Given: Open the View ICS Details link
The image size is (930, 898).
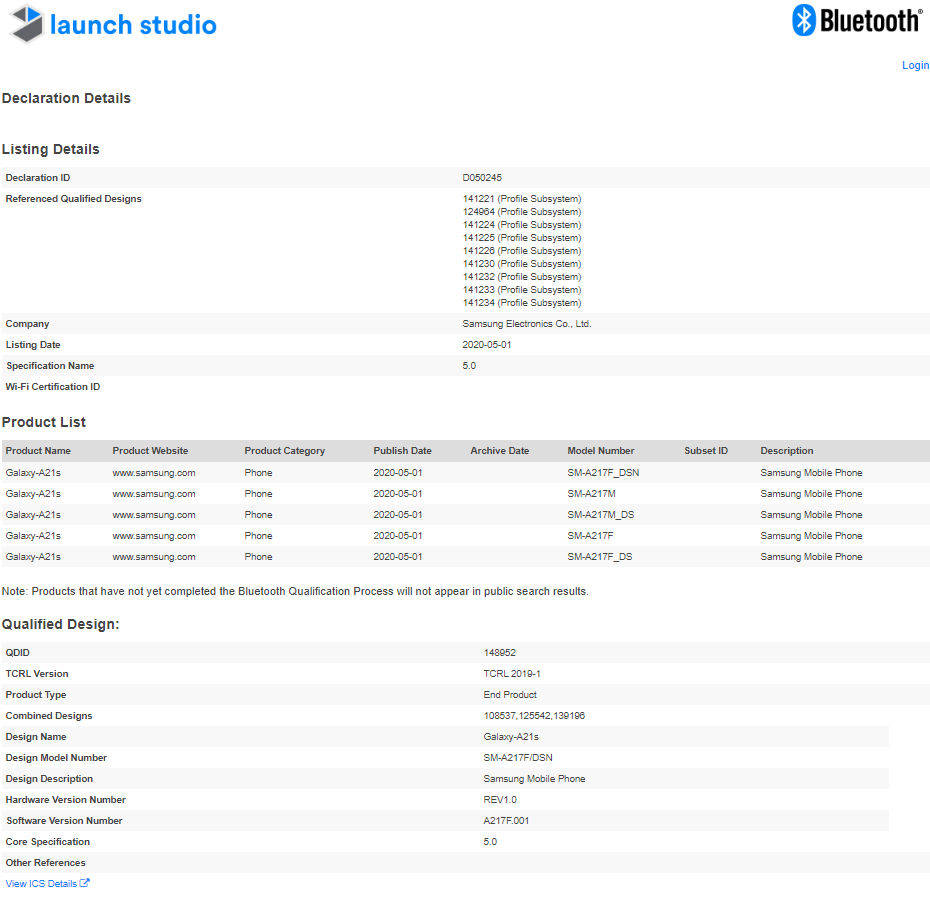Looking at the screenshot, I should pyautogui.click(x=41, y=883).
